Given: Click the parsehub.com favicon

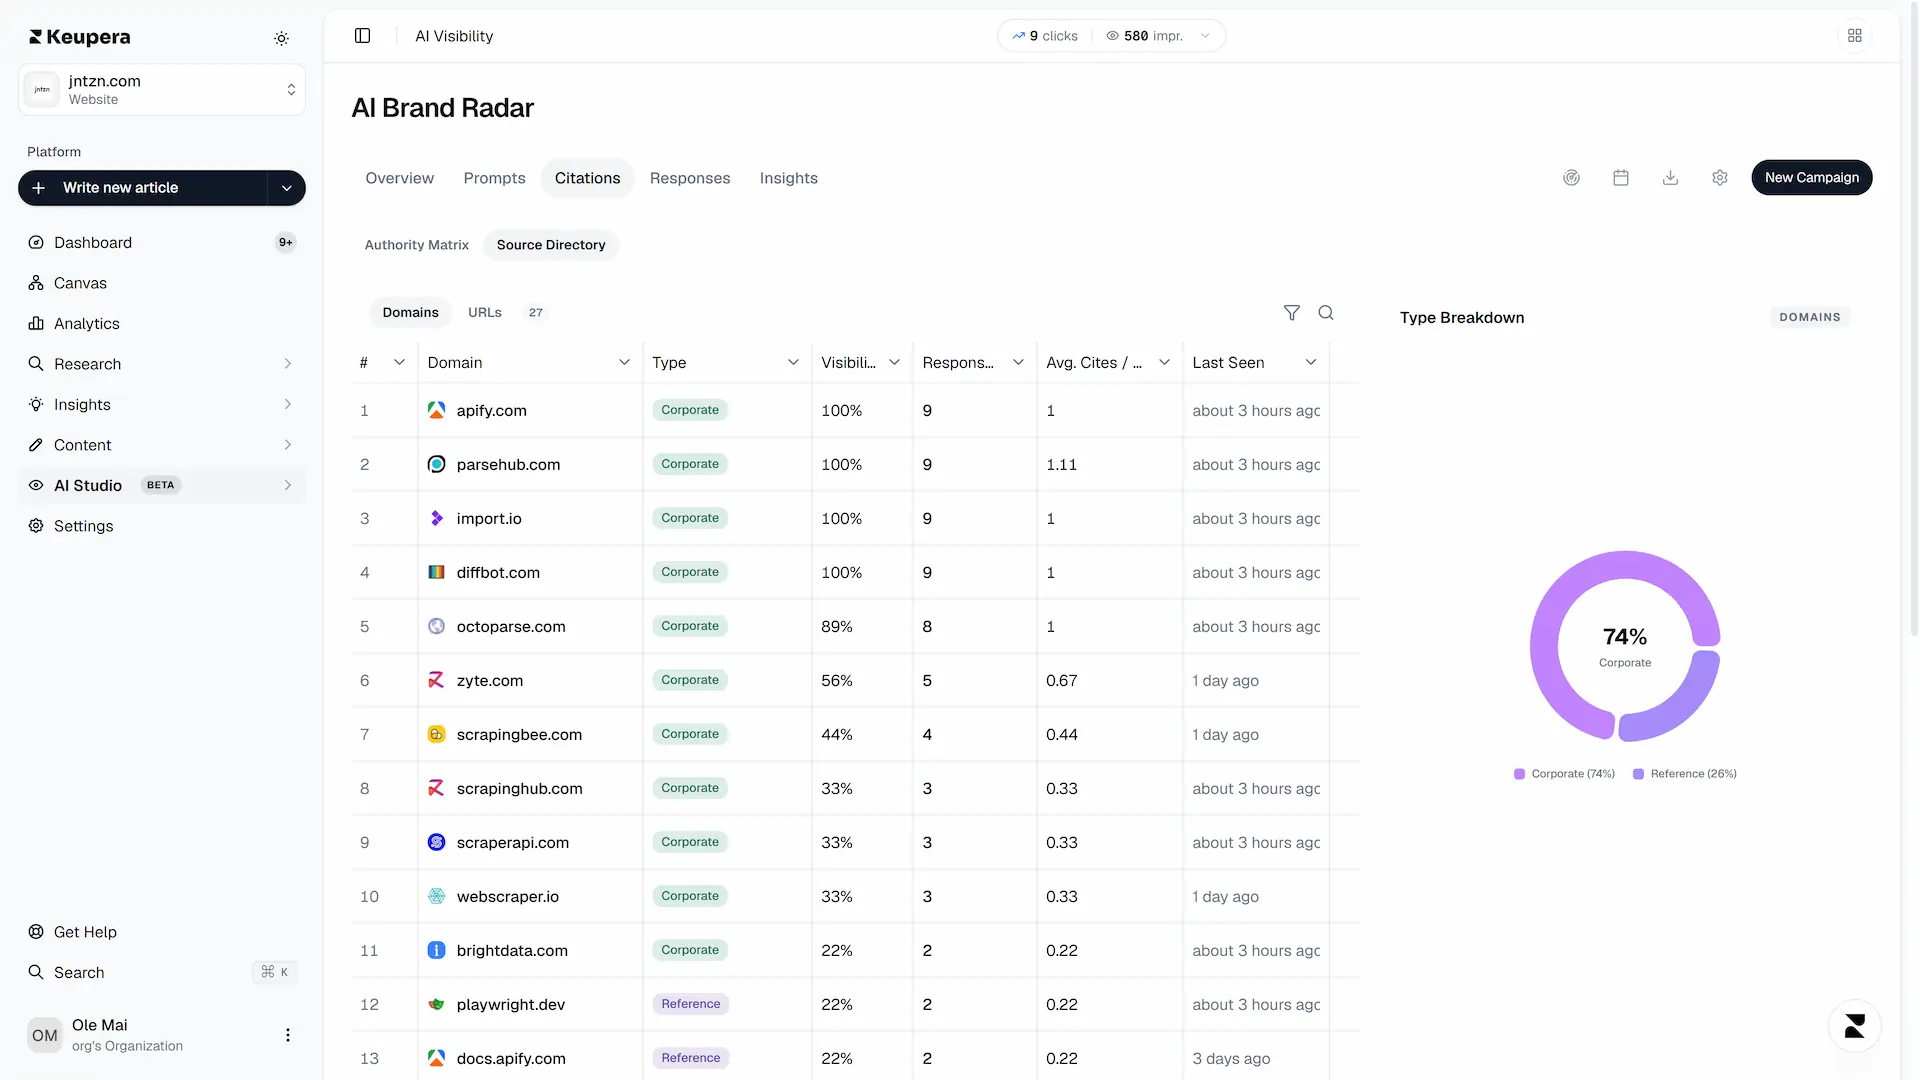Looking at the screenshot, I should click(437, 464).
